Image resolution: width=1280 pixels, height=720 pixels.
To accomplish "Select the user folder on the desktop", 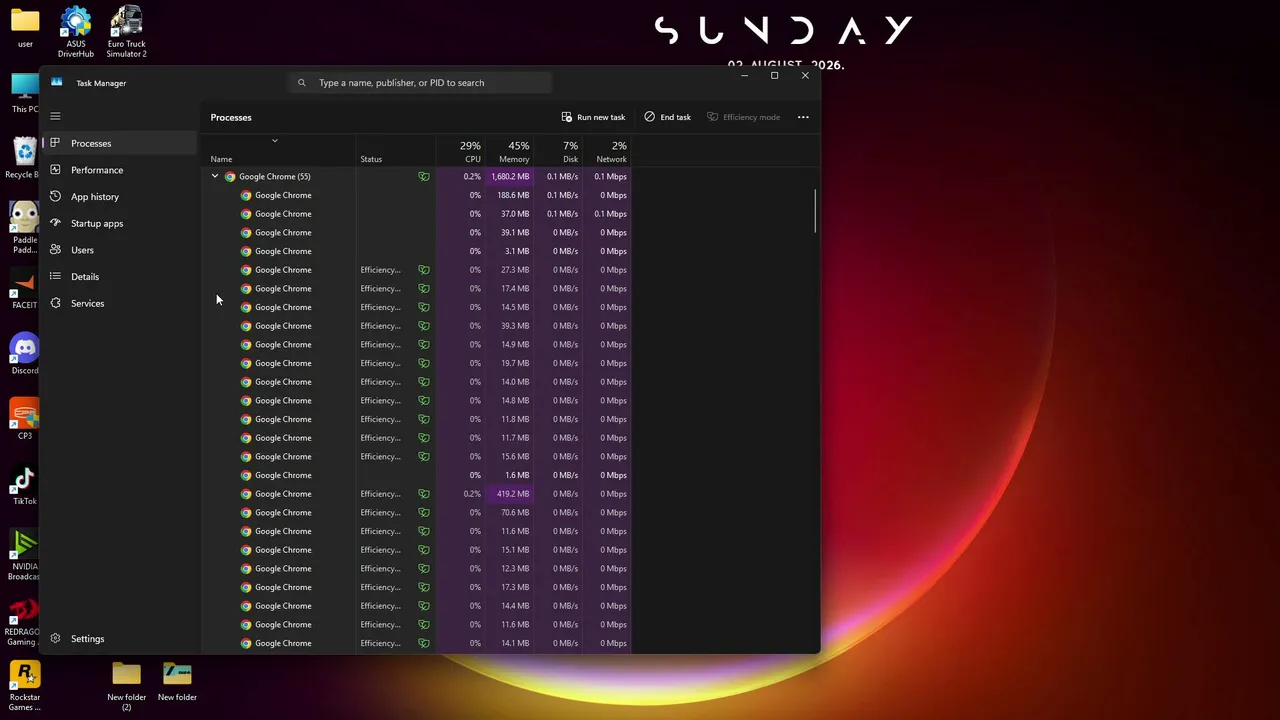I will coord(25,28).
